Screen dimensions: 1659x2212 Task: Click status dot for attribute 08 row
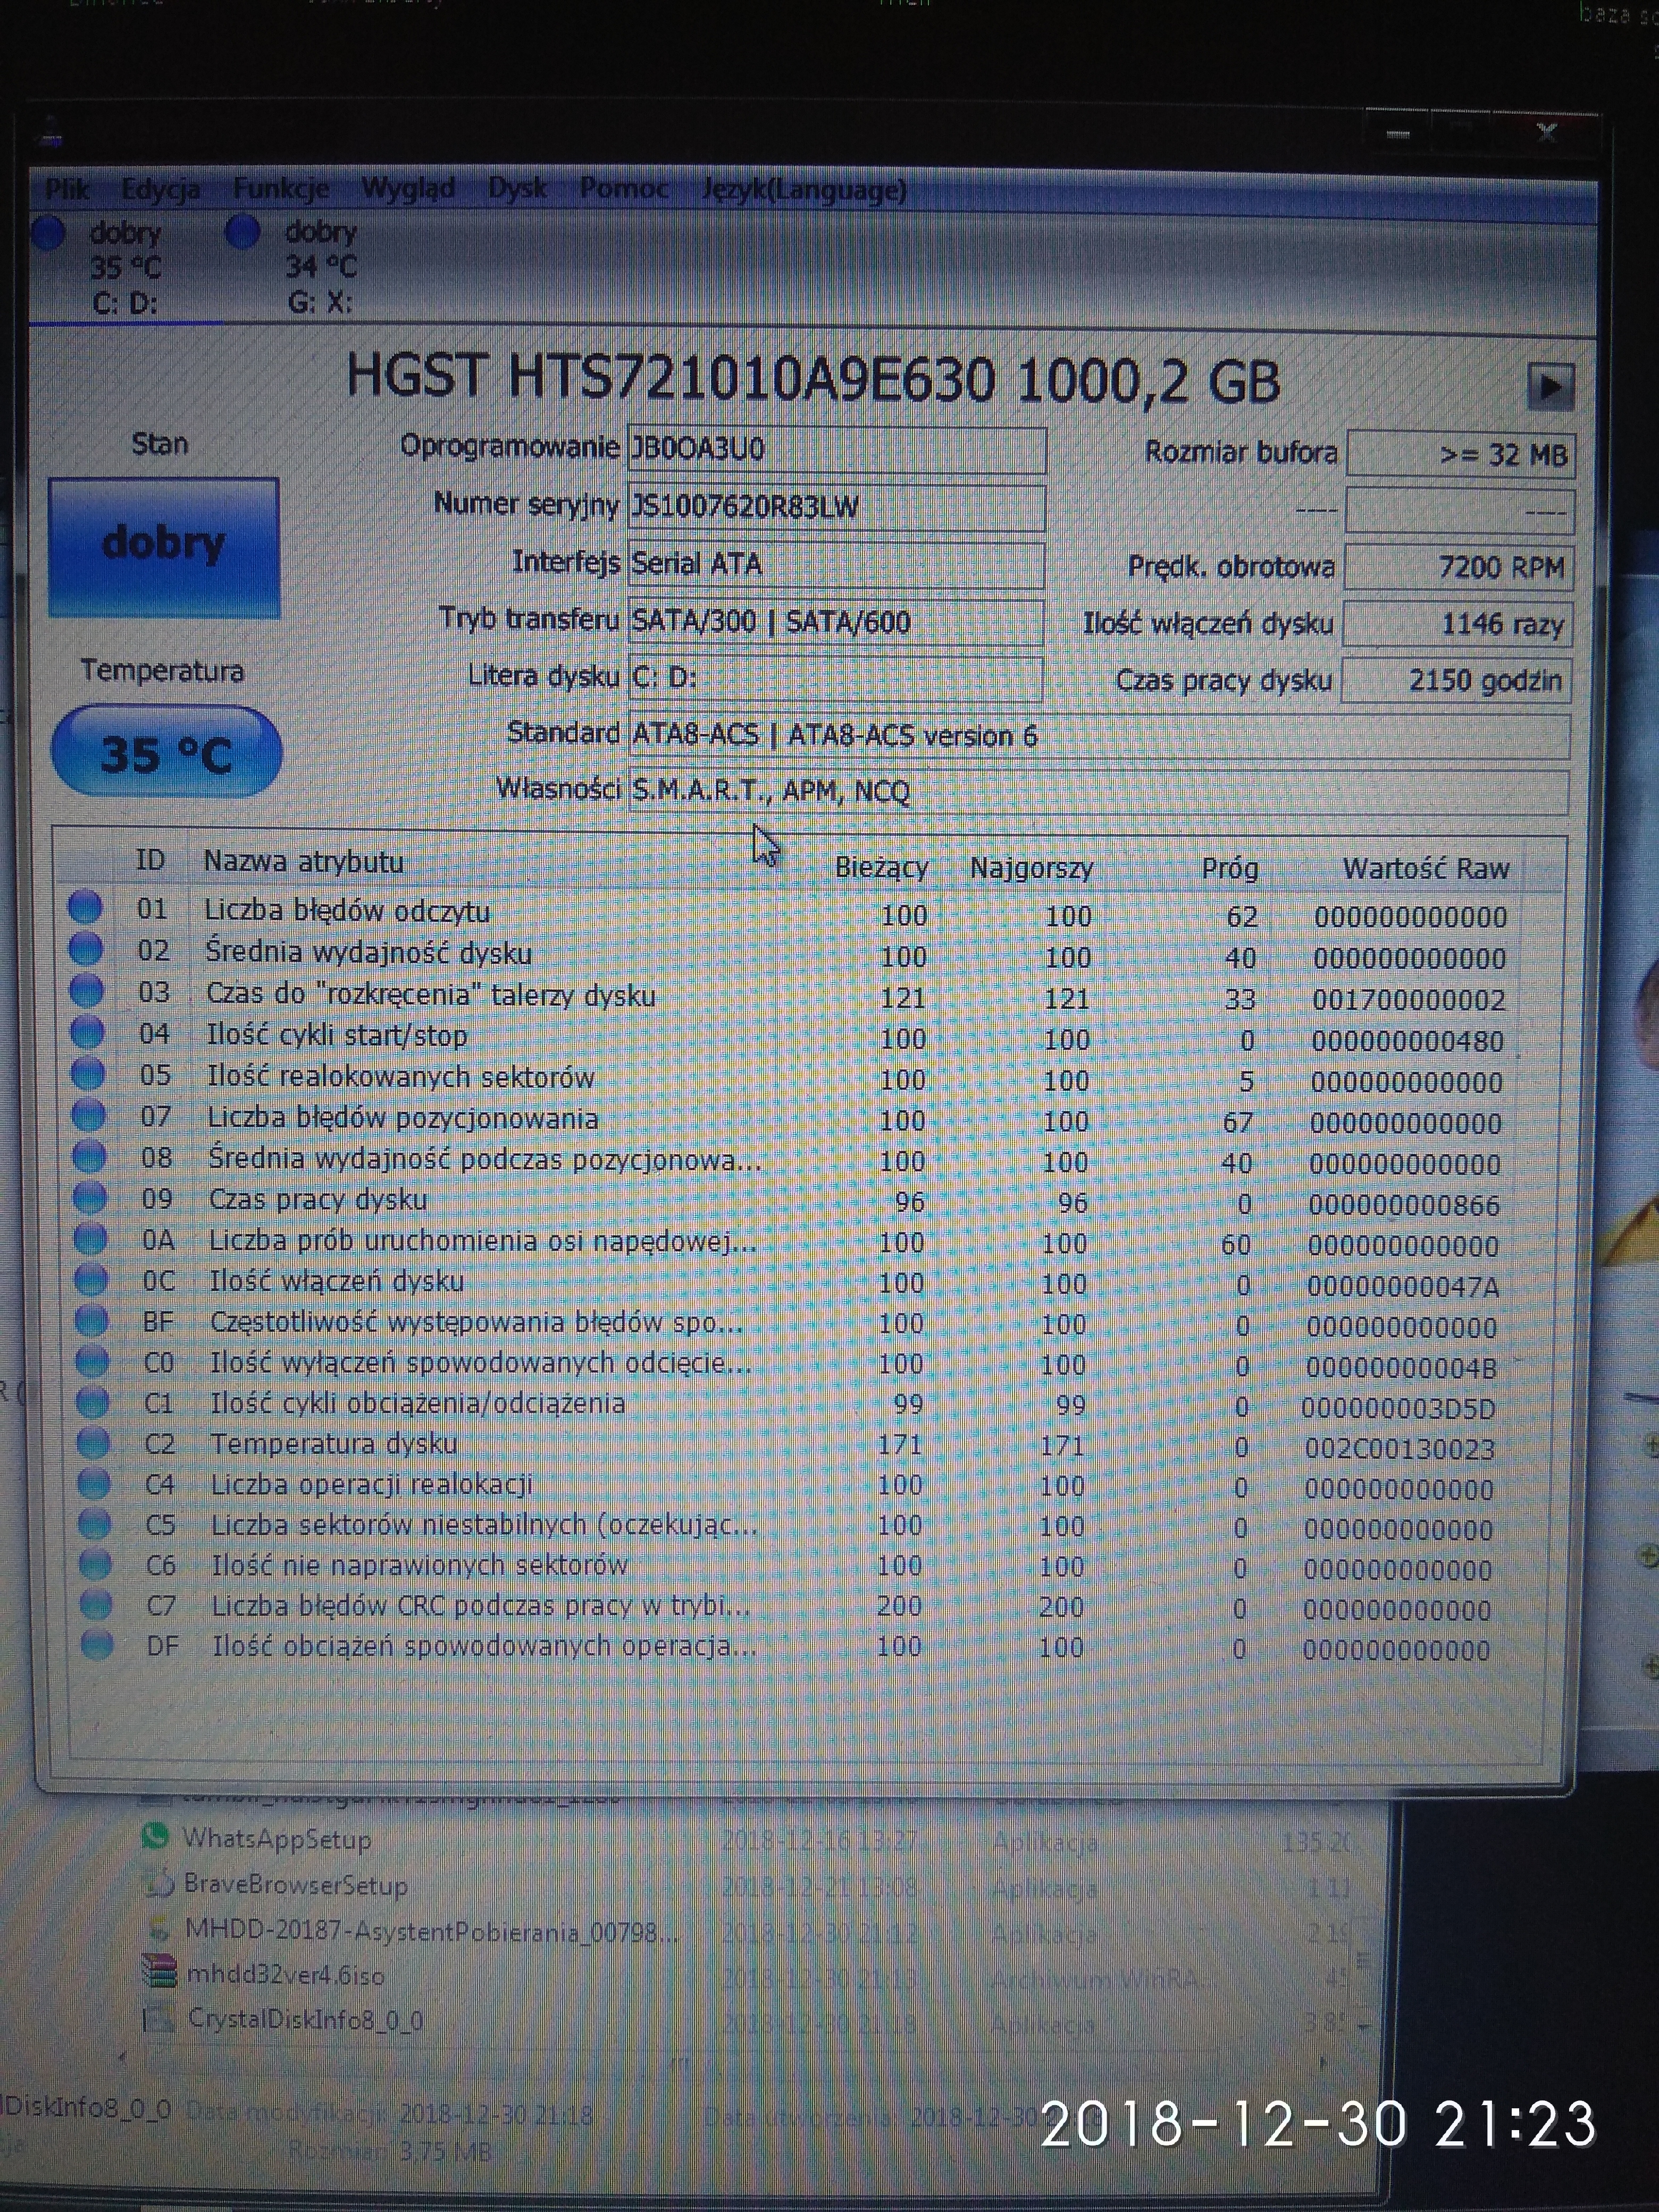coord(89,1156)
